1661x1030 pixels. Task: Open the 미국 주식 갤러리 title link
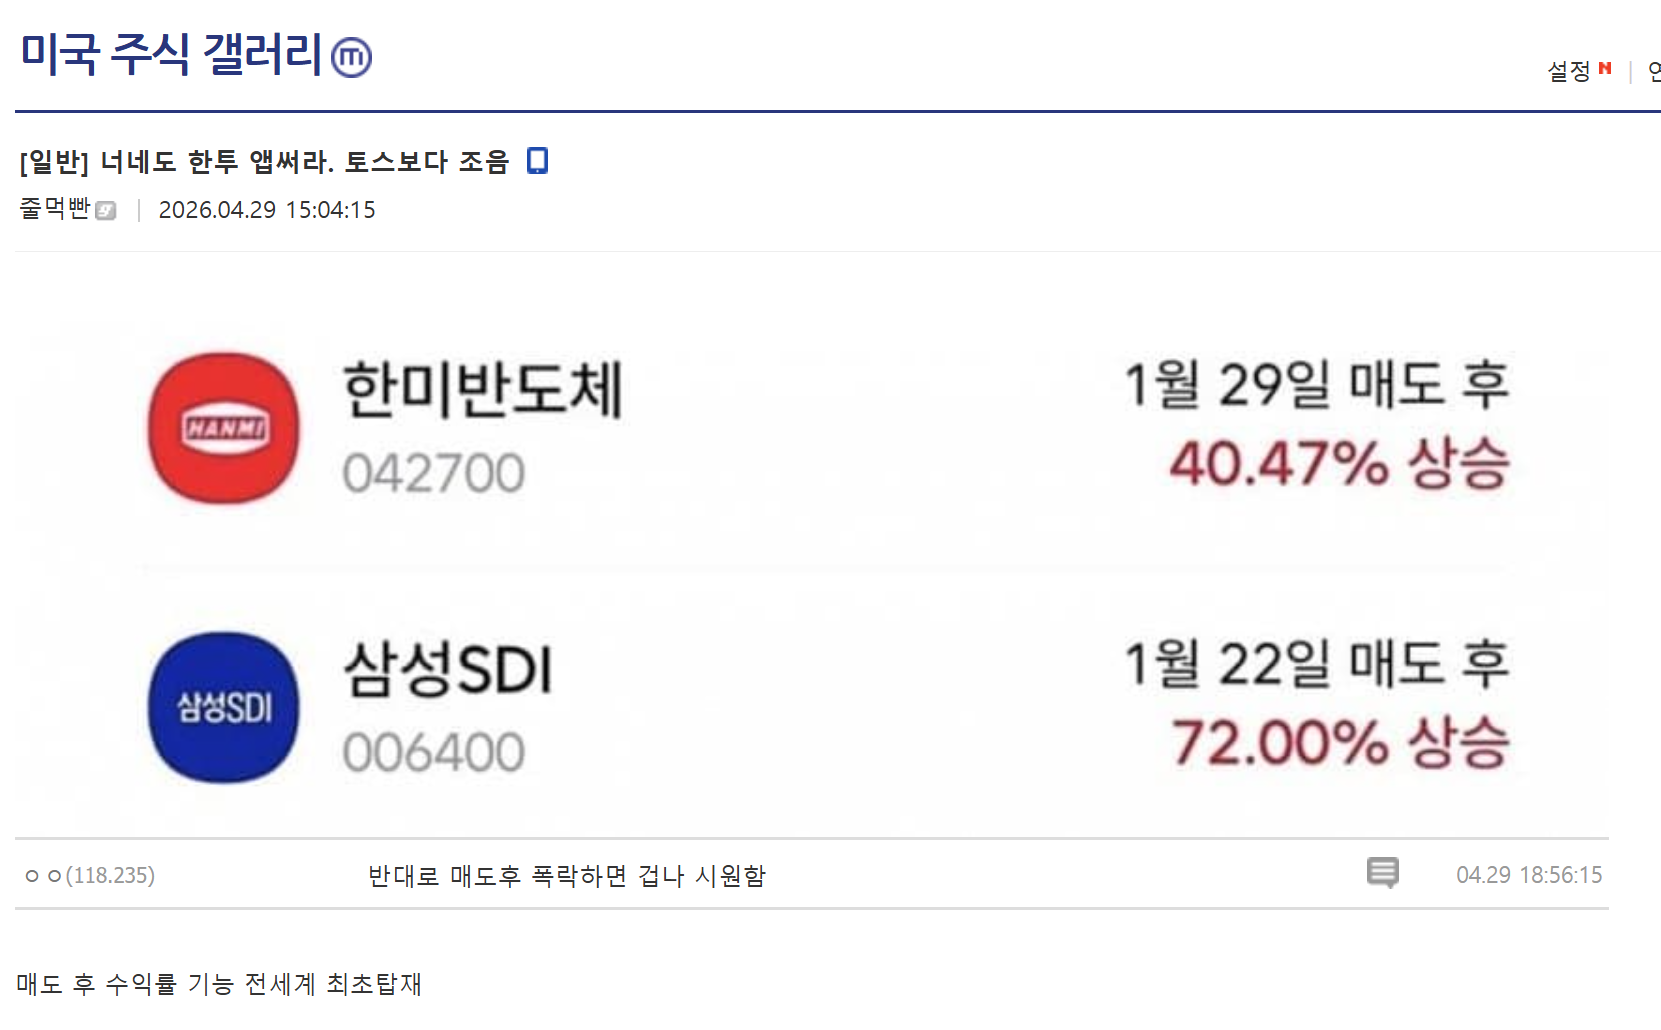(171, 54)
